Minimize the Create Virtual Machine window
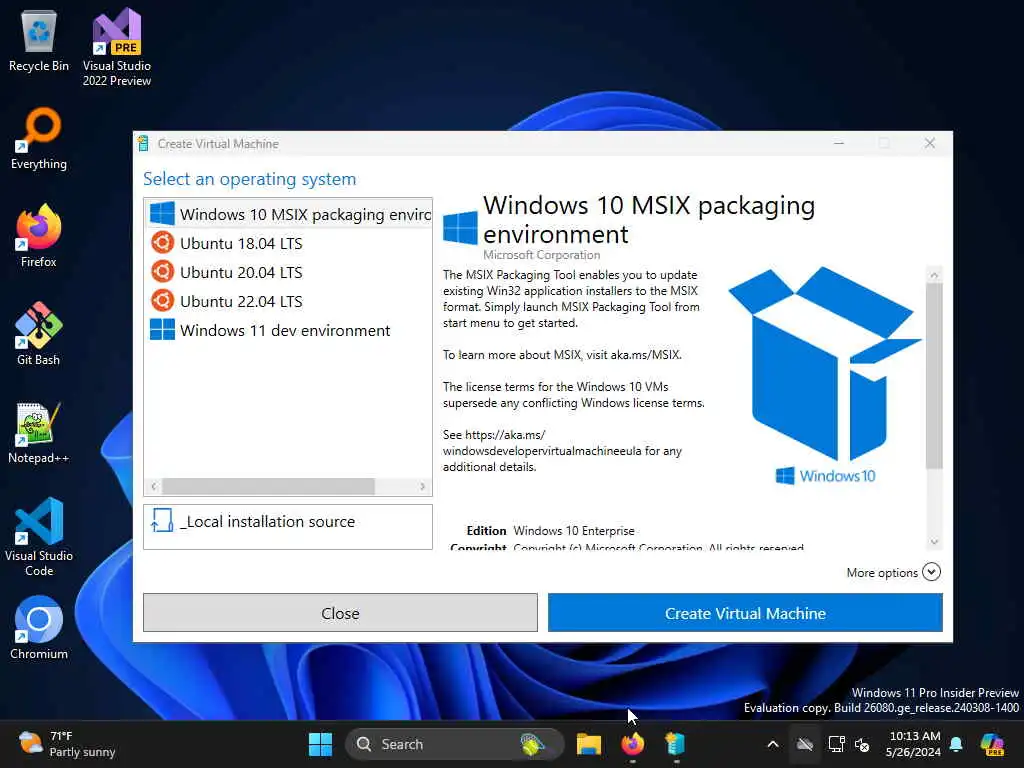Image resolution: width=1024 pixels, height=768 pixels. (839, 143)
